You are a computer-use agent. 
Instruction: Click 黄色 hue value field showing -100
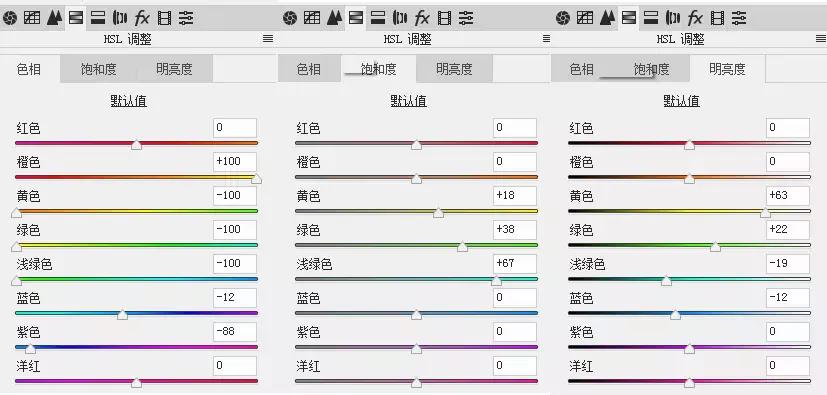235,196
